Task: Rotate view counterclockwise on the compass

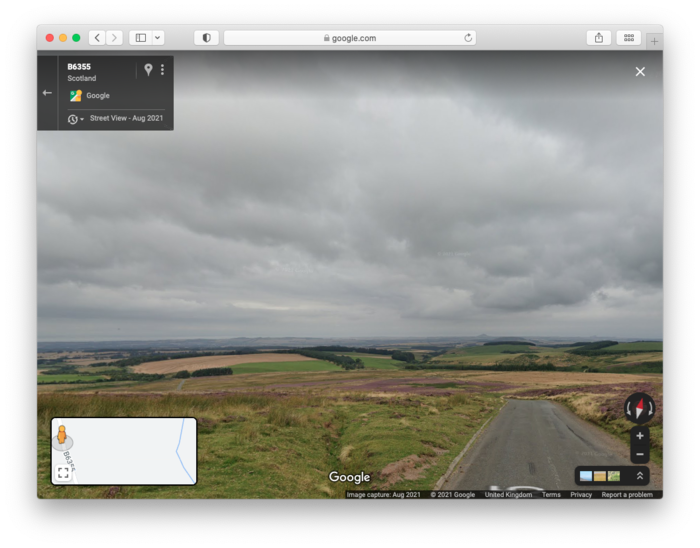Action: coord(629,408)
